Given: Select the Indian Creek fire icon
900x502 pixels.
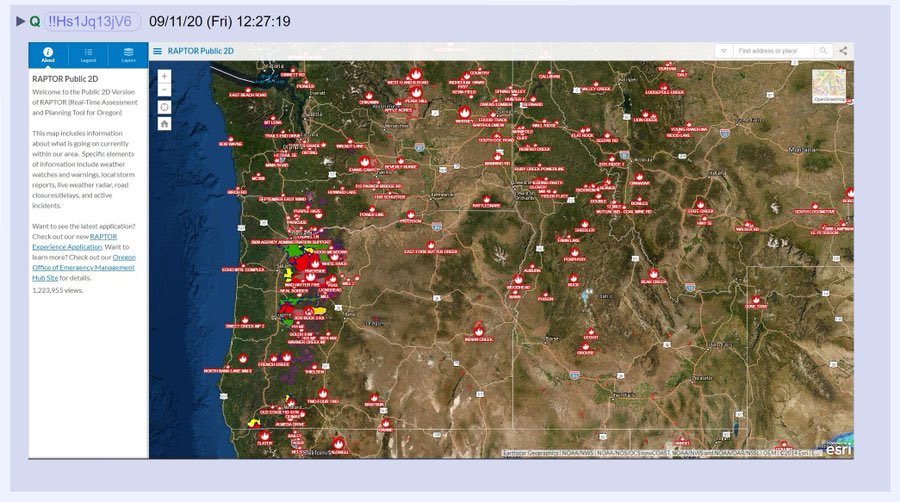Looking at the screenshot, I should click(479, 330).
